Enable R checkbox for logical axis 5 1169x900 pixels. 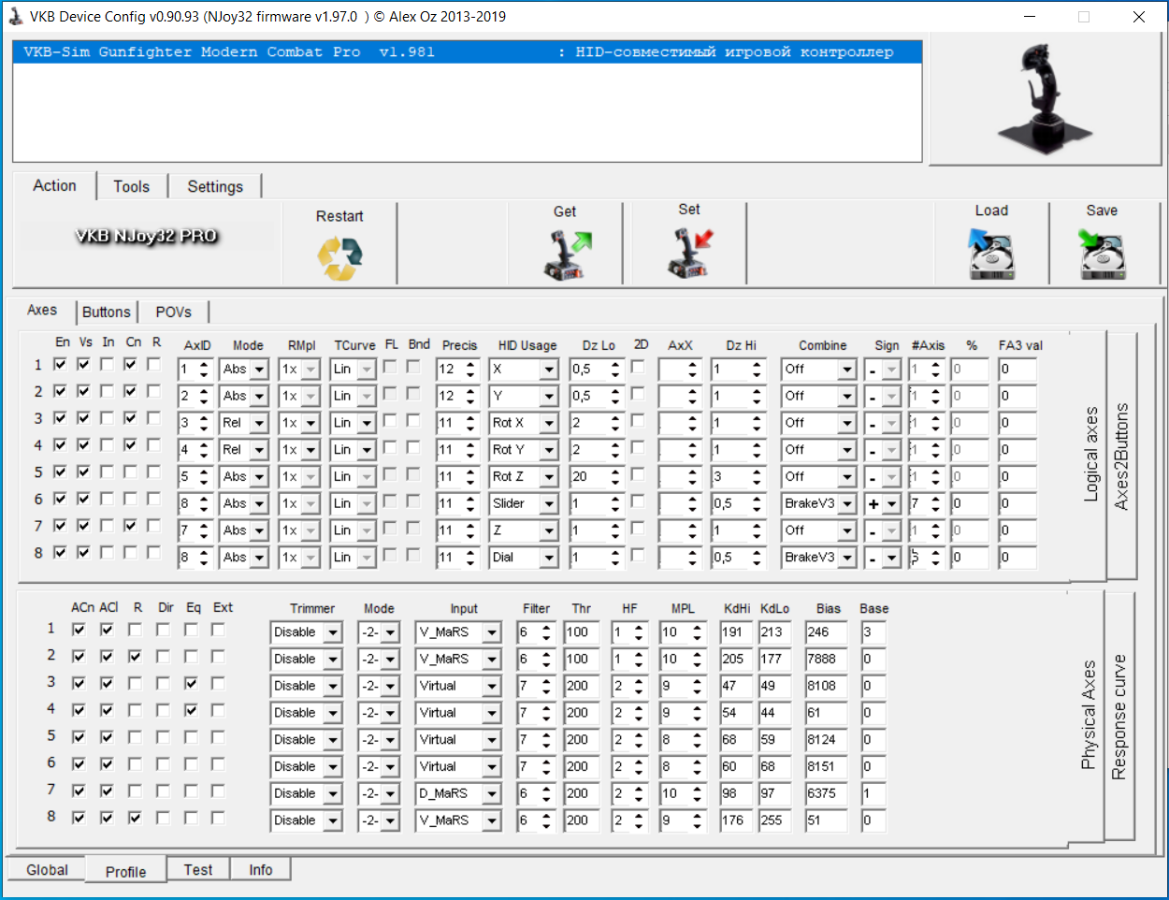click(x=154, y=472)
